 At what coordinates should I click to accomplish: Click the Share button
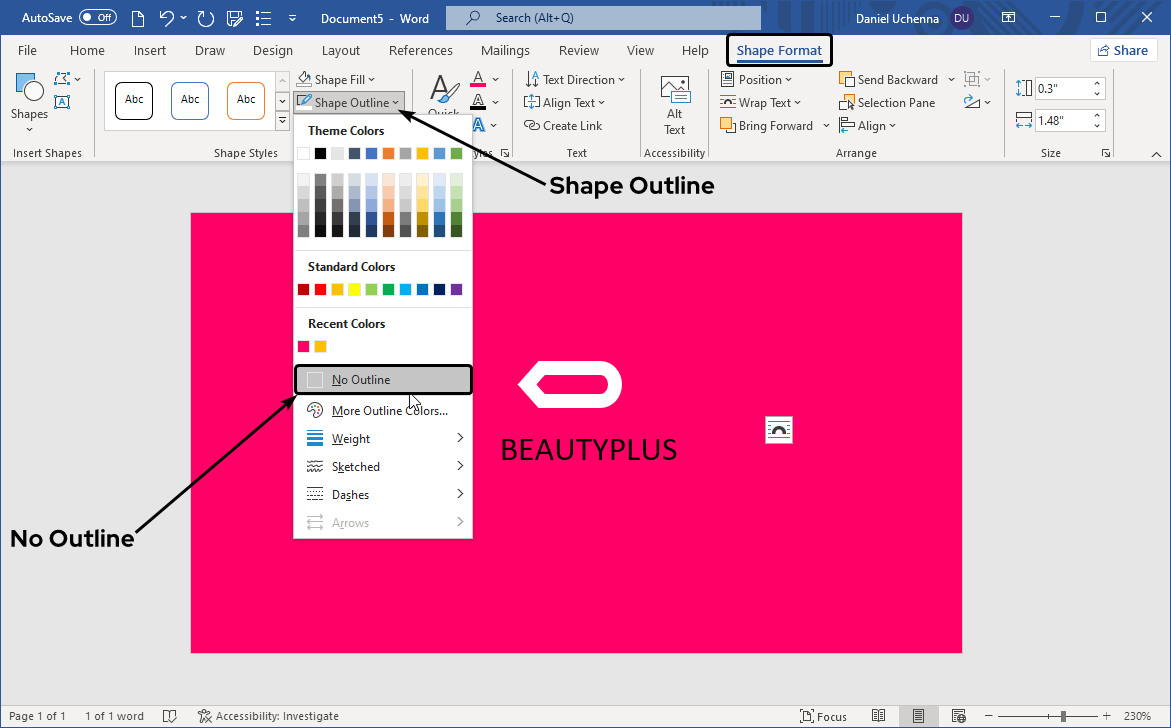point(1122,51)
